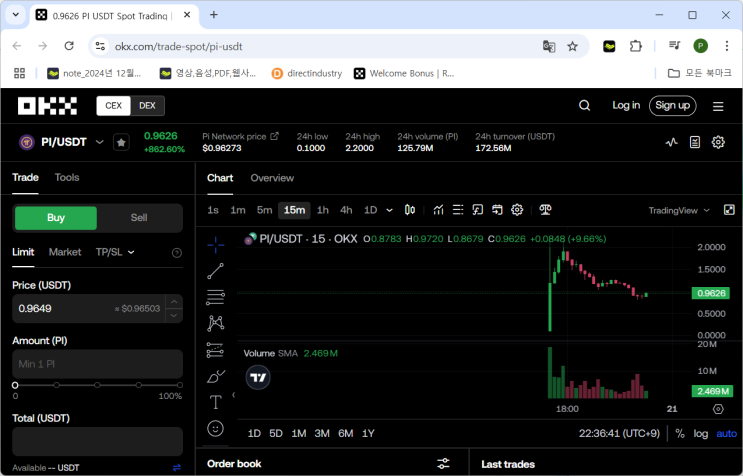This screenshot has height=476, width=743.
Task: Switch to the Tools tab
Action: point(67,178)
